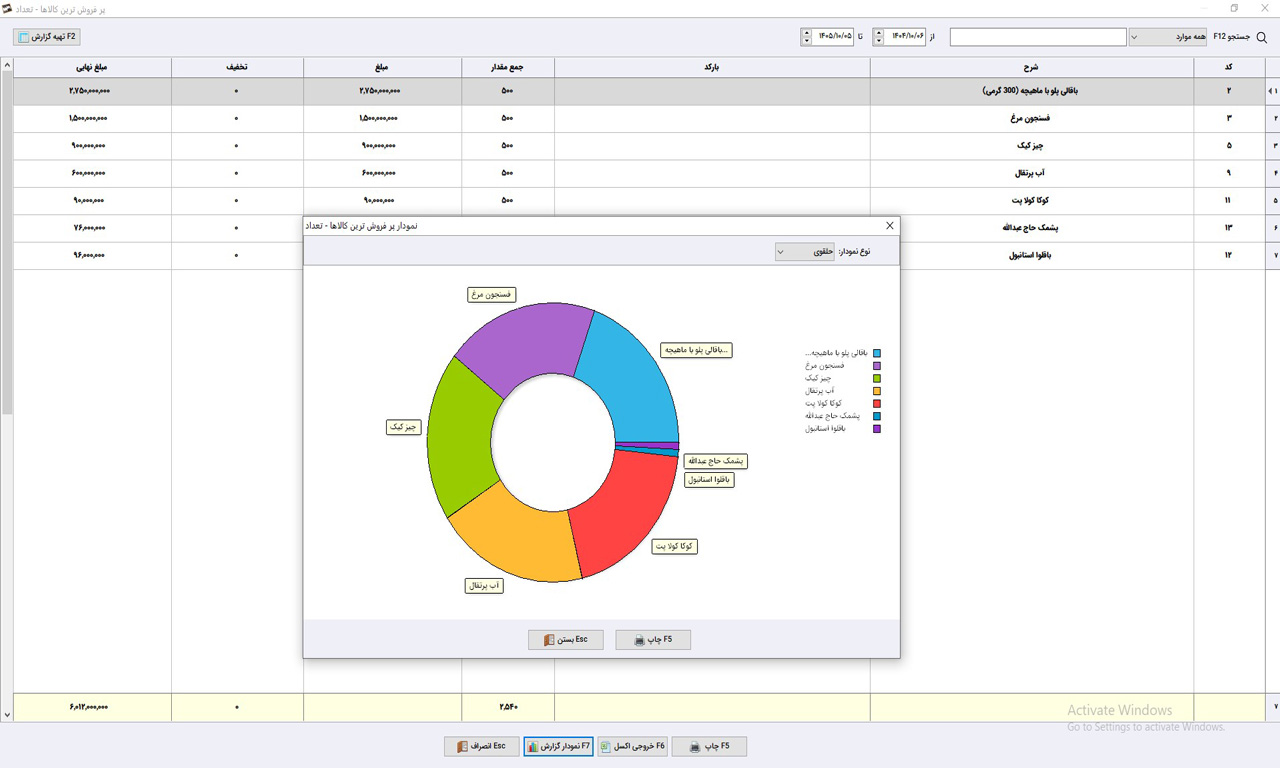Click the جمع مقدار column header
The width and height of the screenshot is (1280, 768).
[508, 68]
